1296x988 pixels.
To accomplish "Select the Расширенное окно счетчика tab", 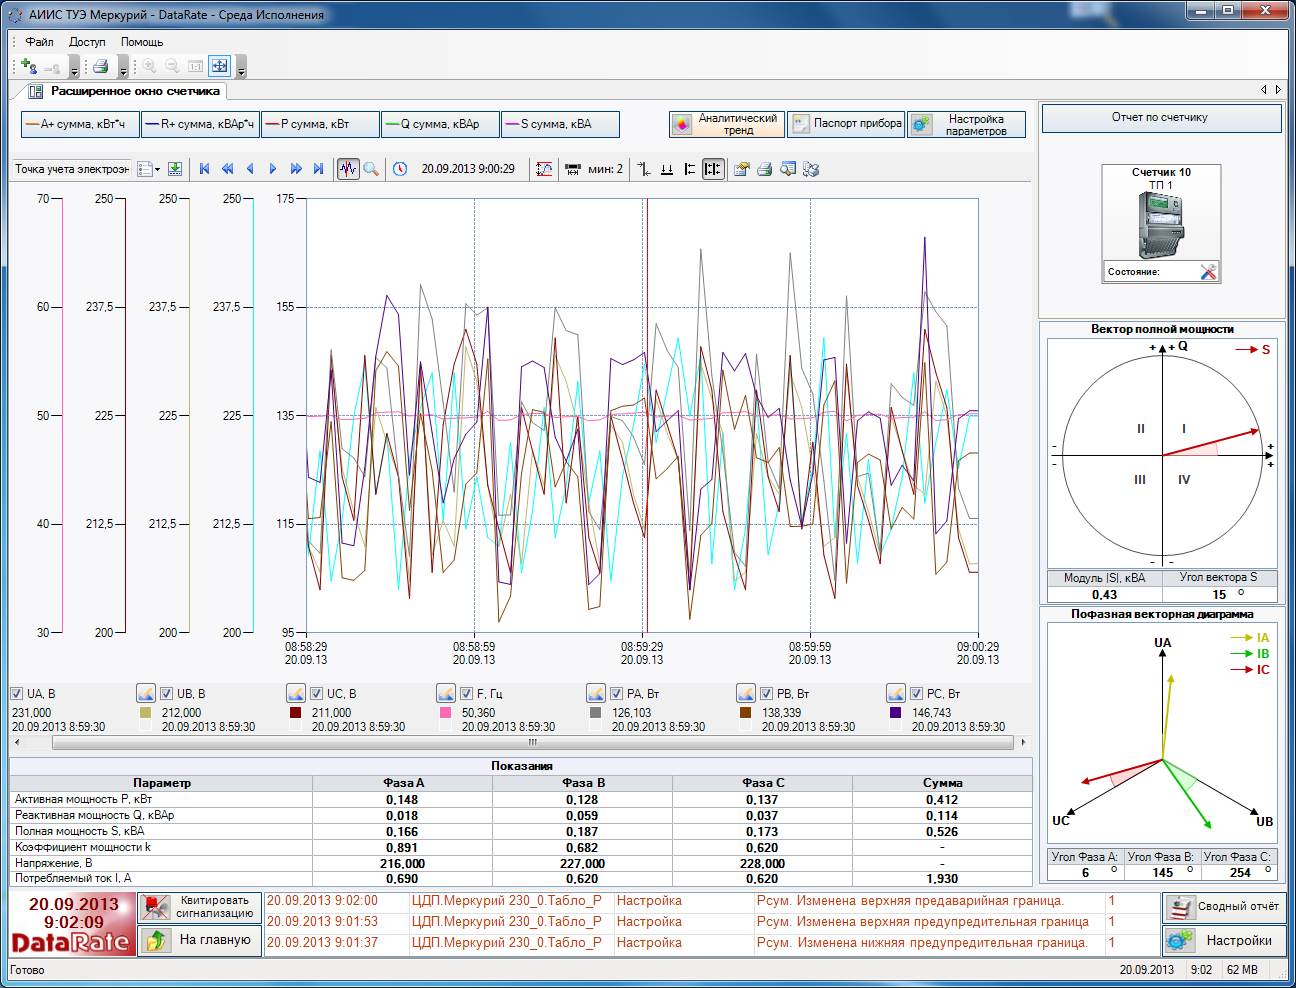I will coord(125,91).
